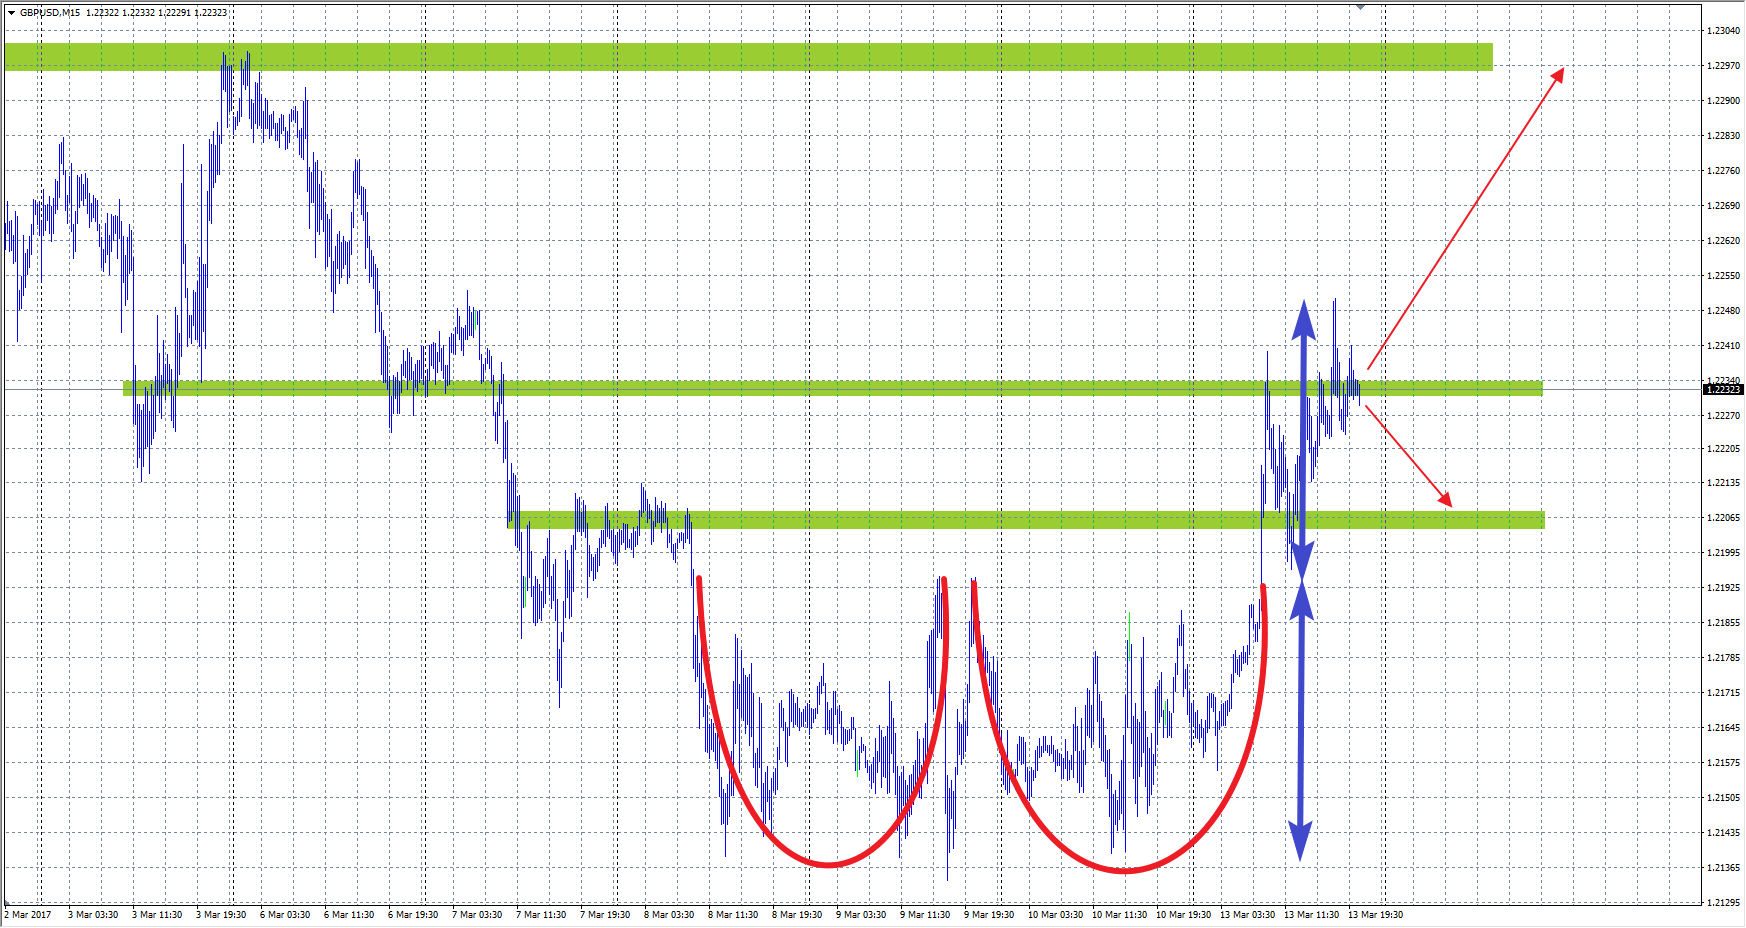Click the 13 Mar 03:30 time axis label
1746x928 pixels.
point(1247,915)
